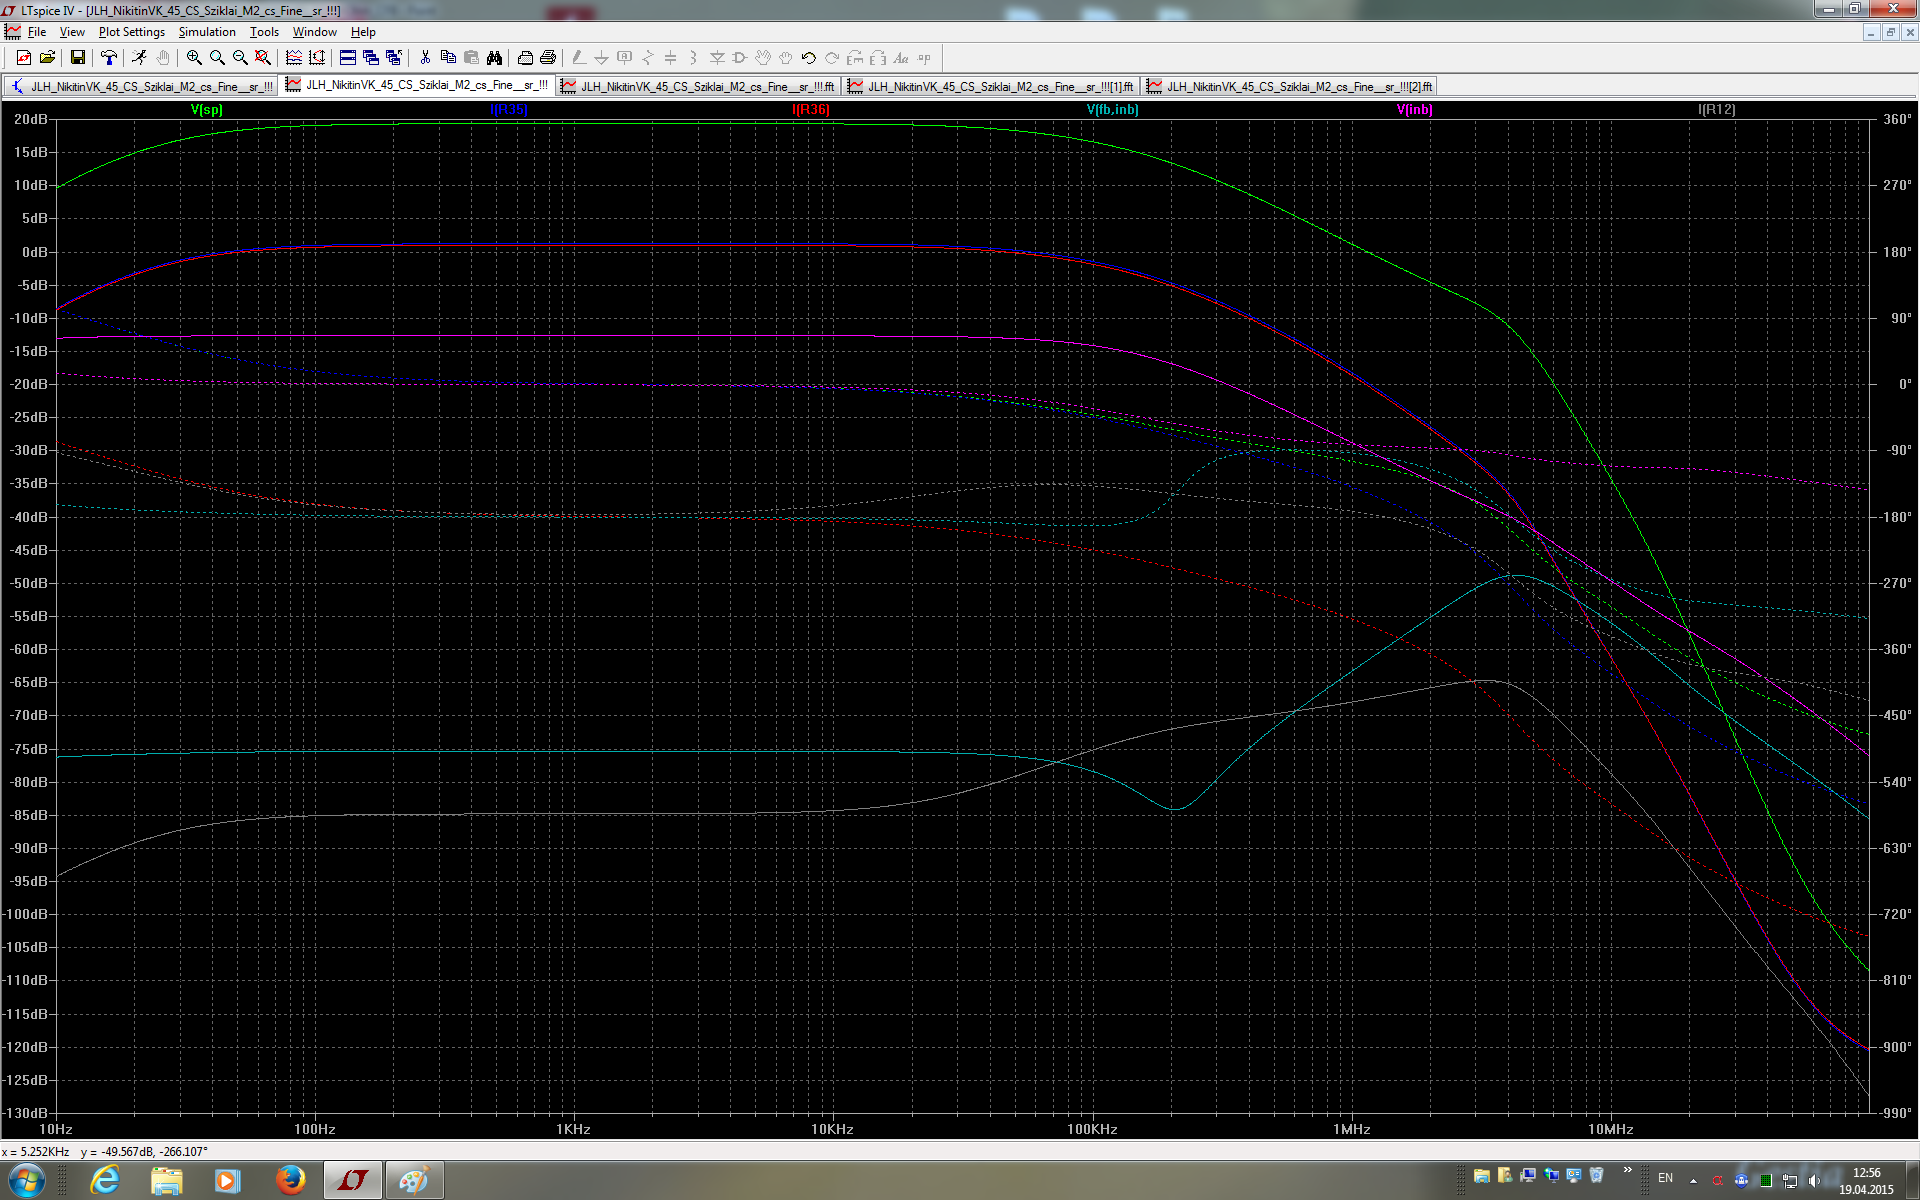This screenshot has height=1200, width=1920.
Task: Click the Zoom Out magnifier icon
Action: coord(240,58)
